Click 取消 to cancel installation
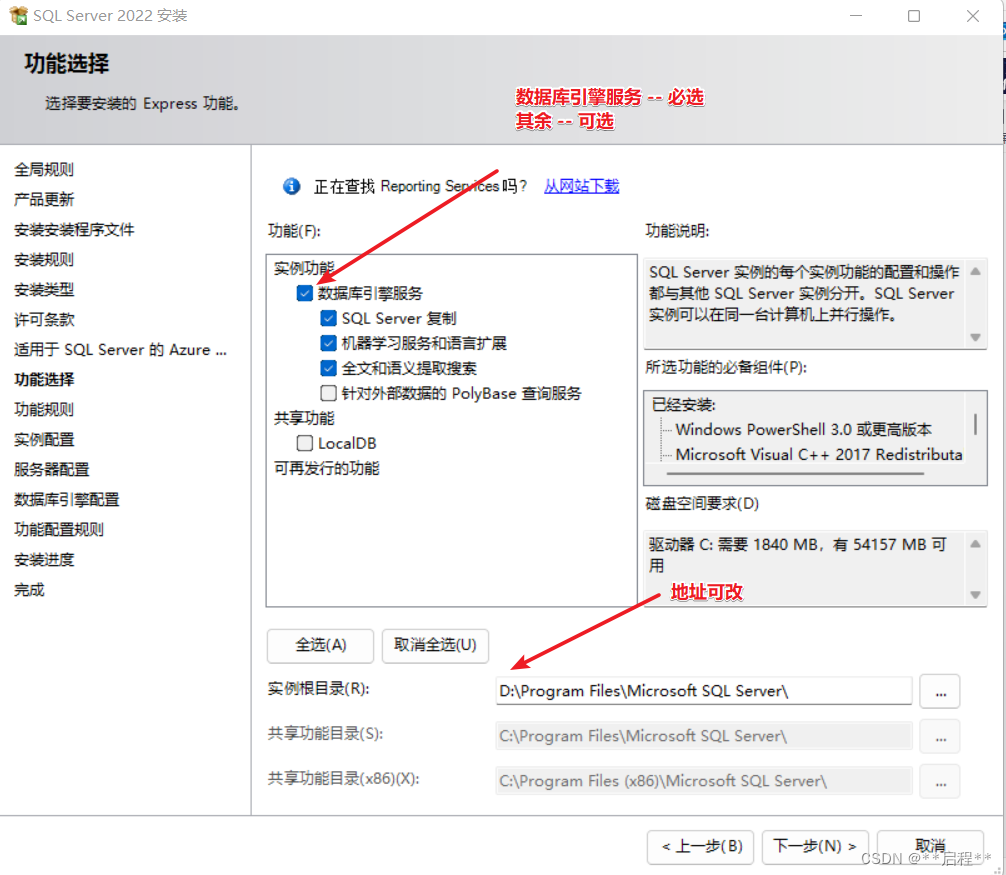Screen dimensions: 1006x875 (x=930, y=847)
